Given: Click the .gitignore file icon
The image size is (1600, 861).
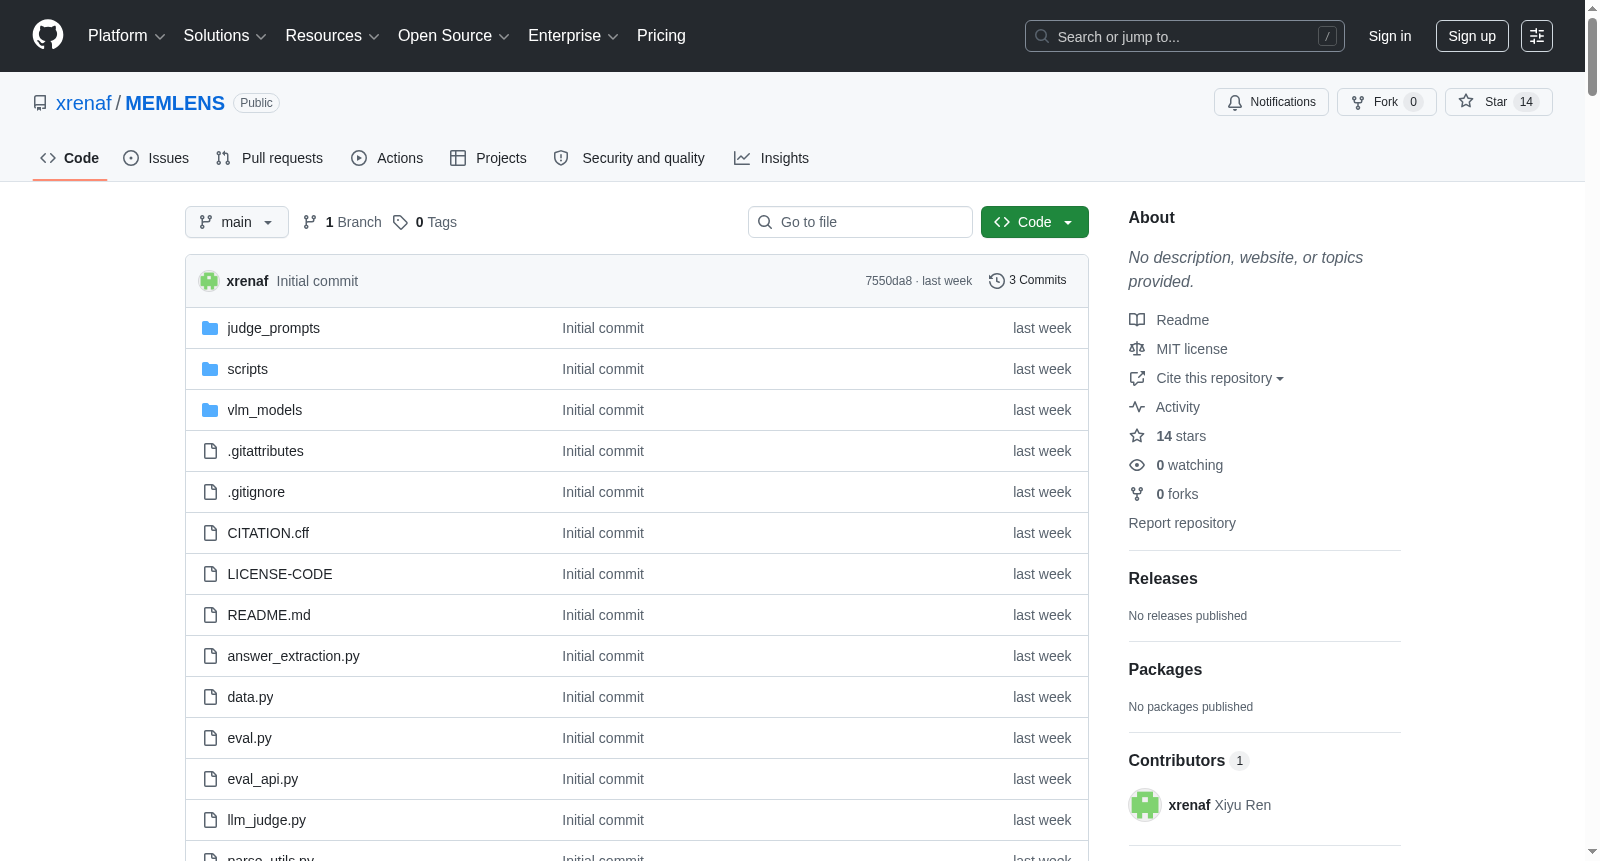Looking at the screenshot, I should pos(210,492).
